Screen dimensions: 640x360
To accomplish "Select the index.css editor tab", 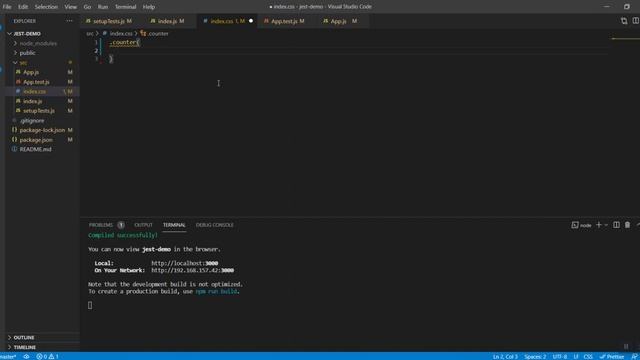I will tap(228, 21).
